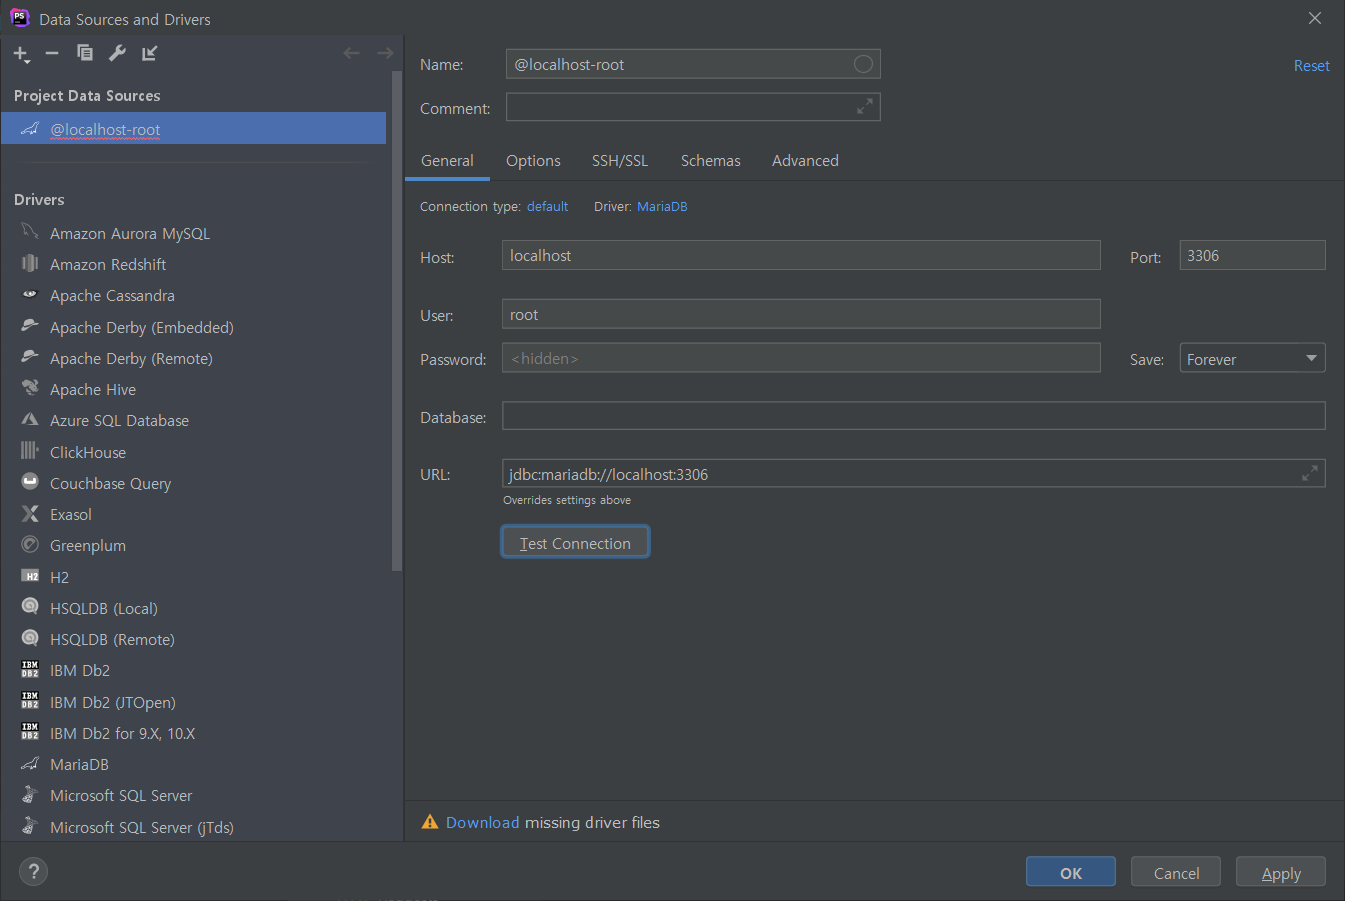Focus the Password input field
The image size is (1345, 901).
pyautogui.click(x=801, y=358)
